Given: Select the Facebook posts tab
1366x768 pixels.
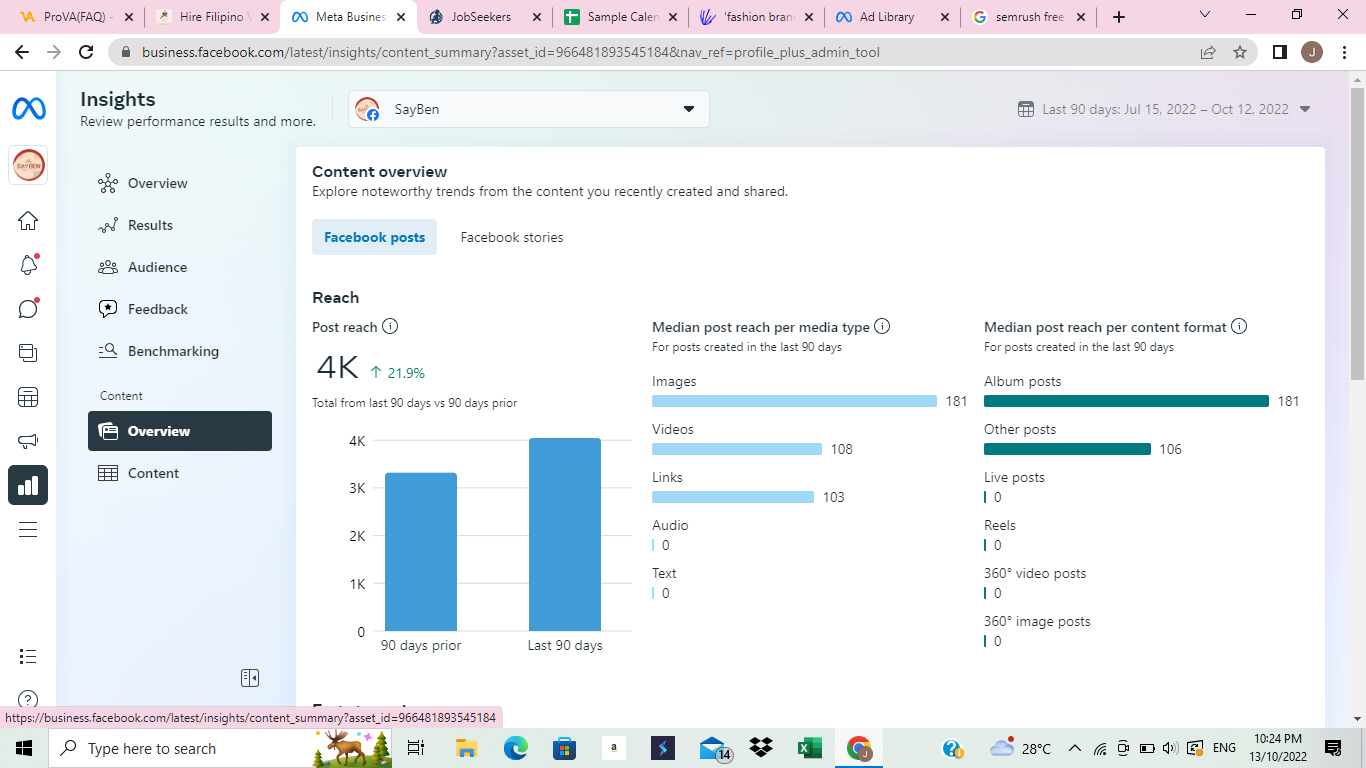Looking at the screenshot, I should (374, 237).
